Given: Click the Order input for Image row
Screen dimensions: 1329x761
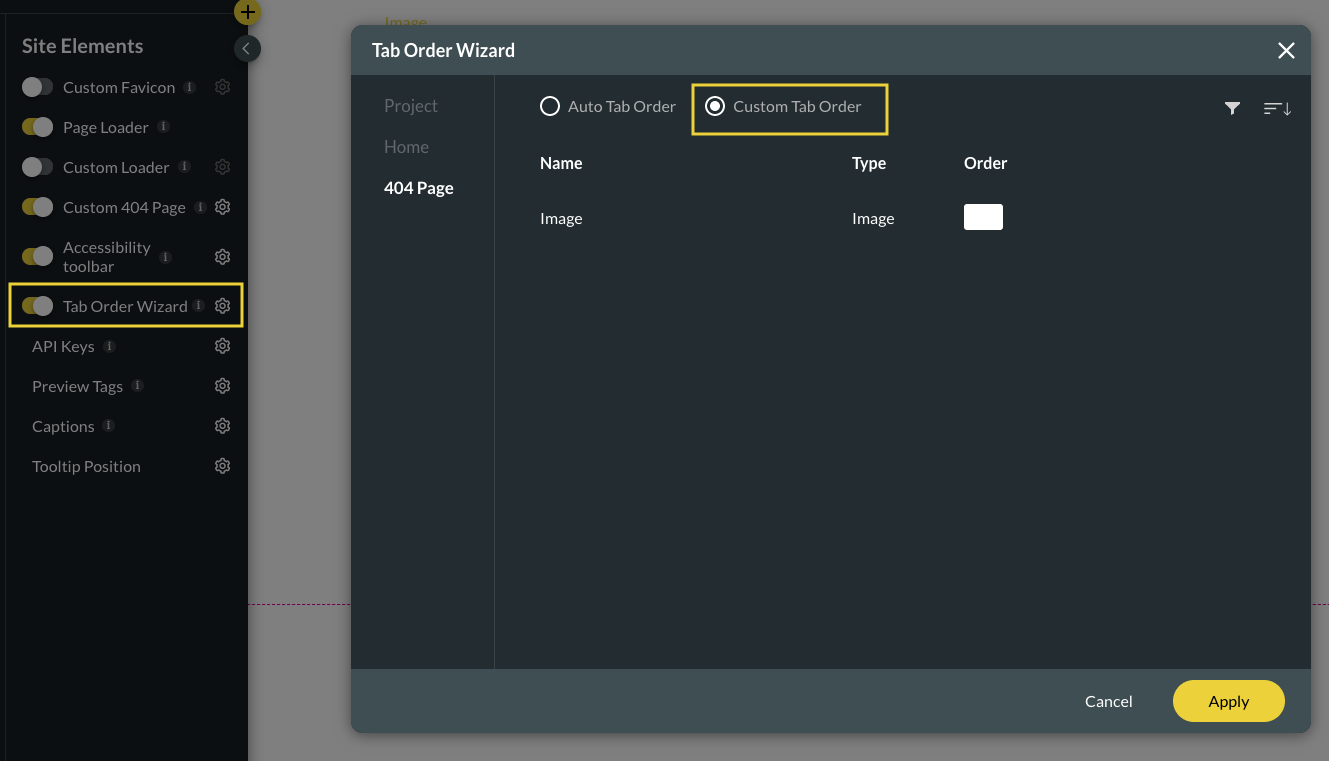Looking at the screenshot, I should point(983,217).
